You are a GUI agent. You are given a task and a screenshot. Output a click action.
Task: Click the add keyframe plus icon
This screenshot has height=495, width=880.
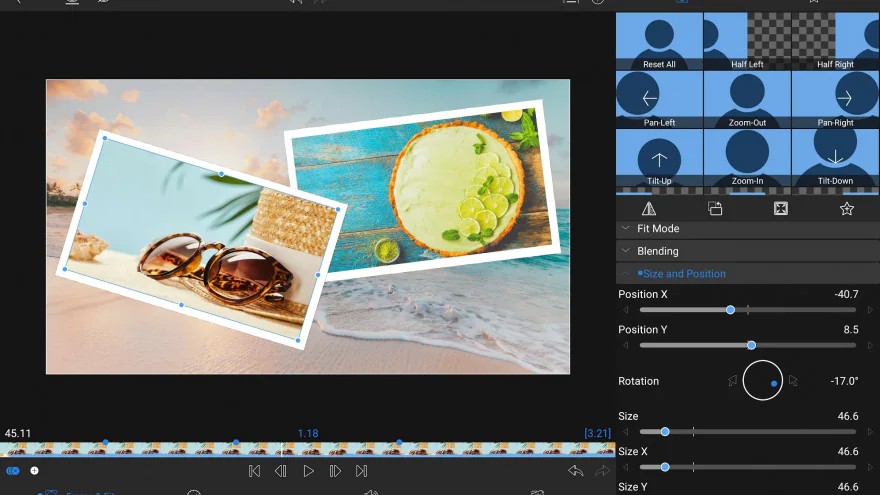[35, 471]
